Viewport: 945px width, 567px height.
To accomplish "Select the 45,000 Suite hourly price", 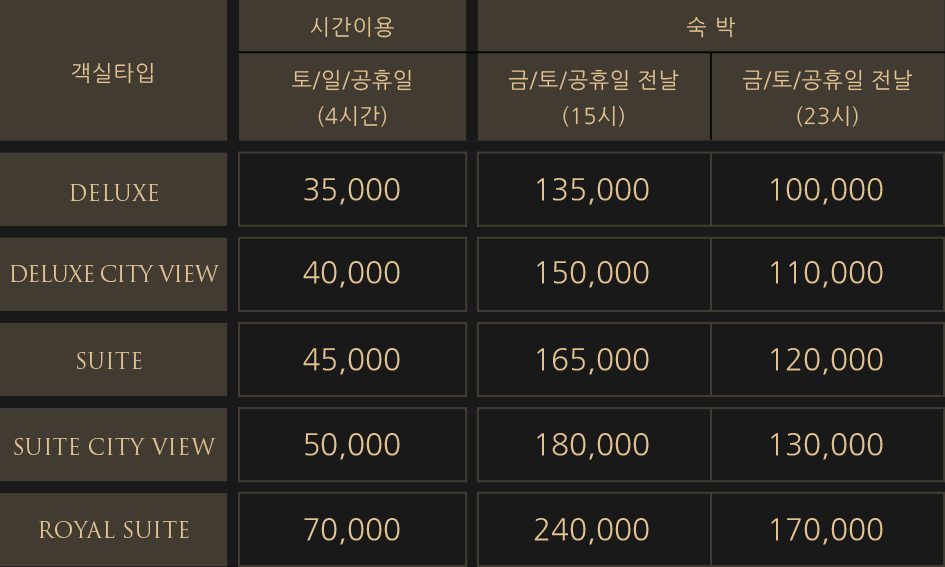I will (x=353, y=360).
